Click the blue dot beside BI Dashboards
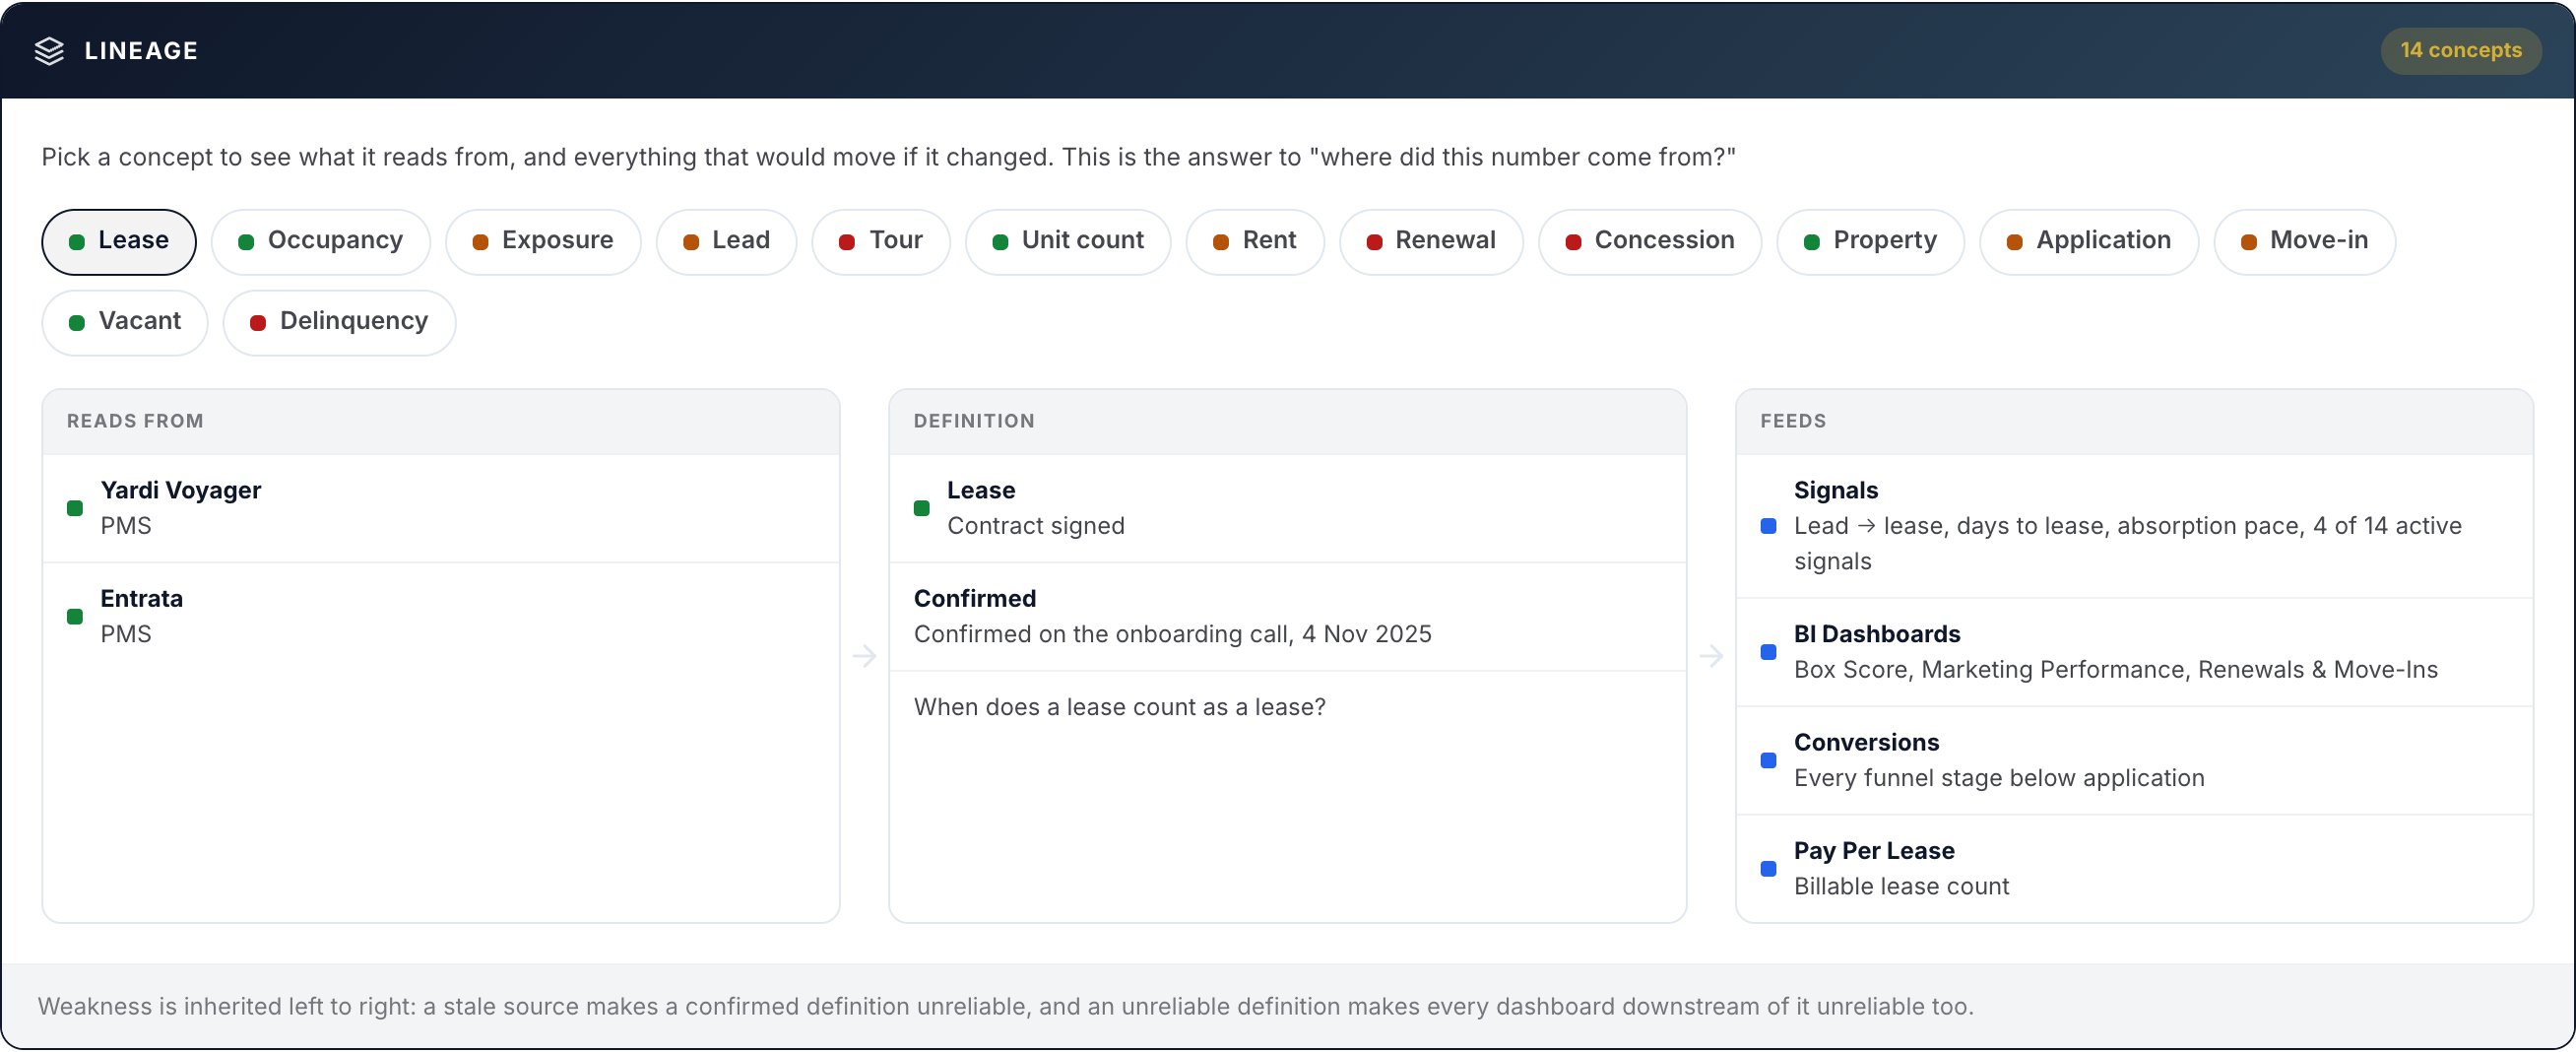The image size is (2576, 1052). coord(1769,652)
